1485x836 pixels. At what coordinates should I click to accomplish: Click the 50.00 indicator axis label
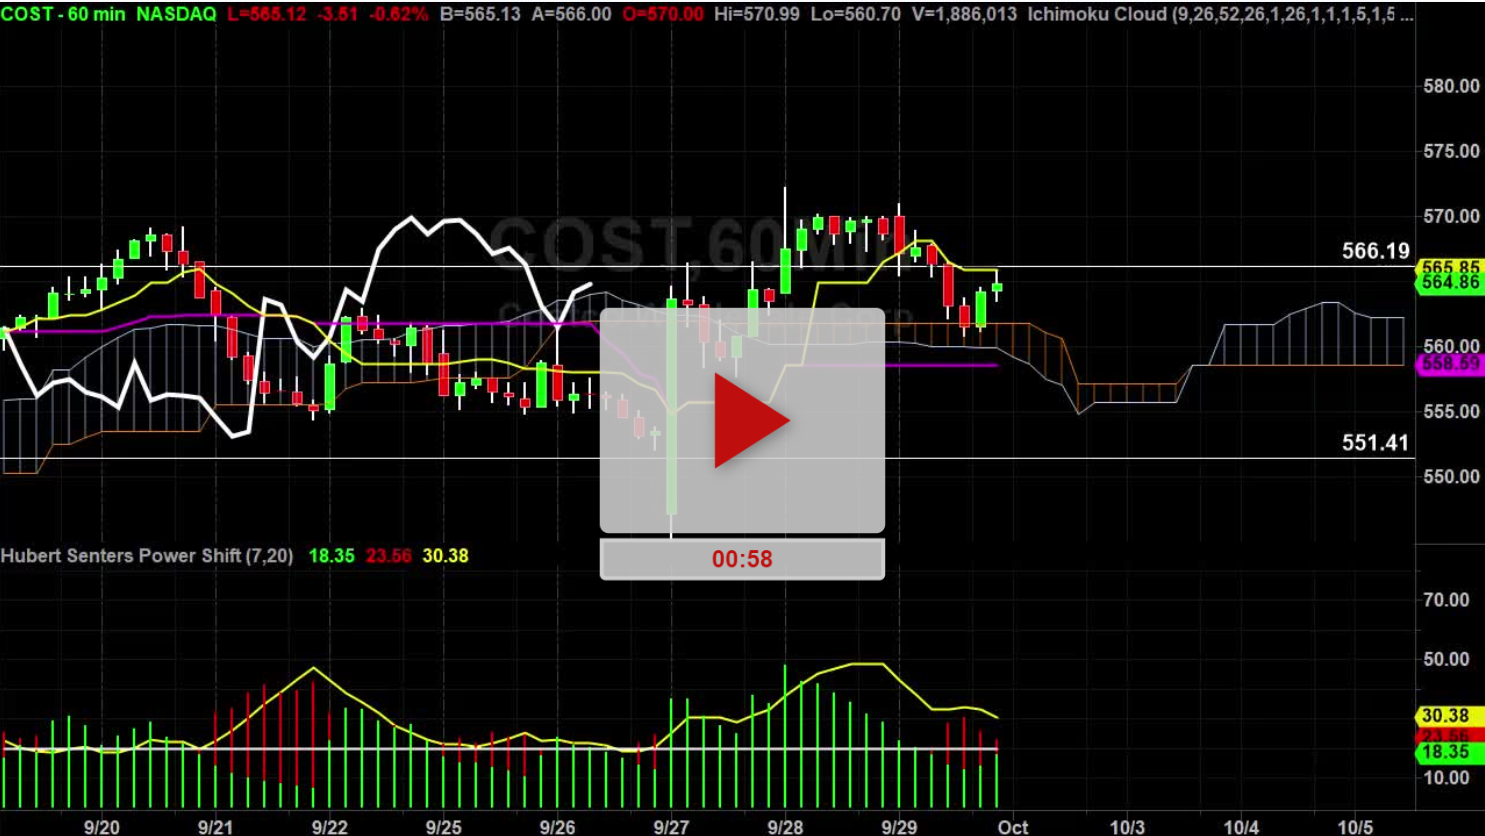point(1446,659)
